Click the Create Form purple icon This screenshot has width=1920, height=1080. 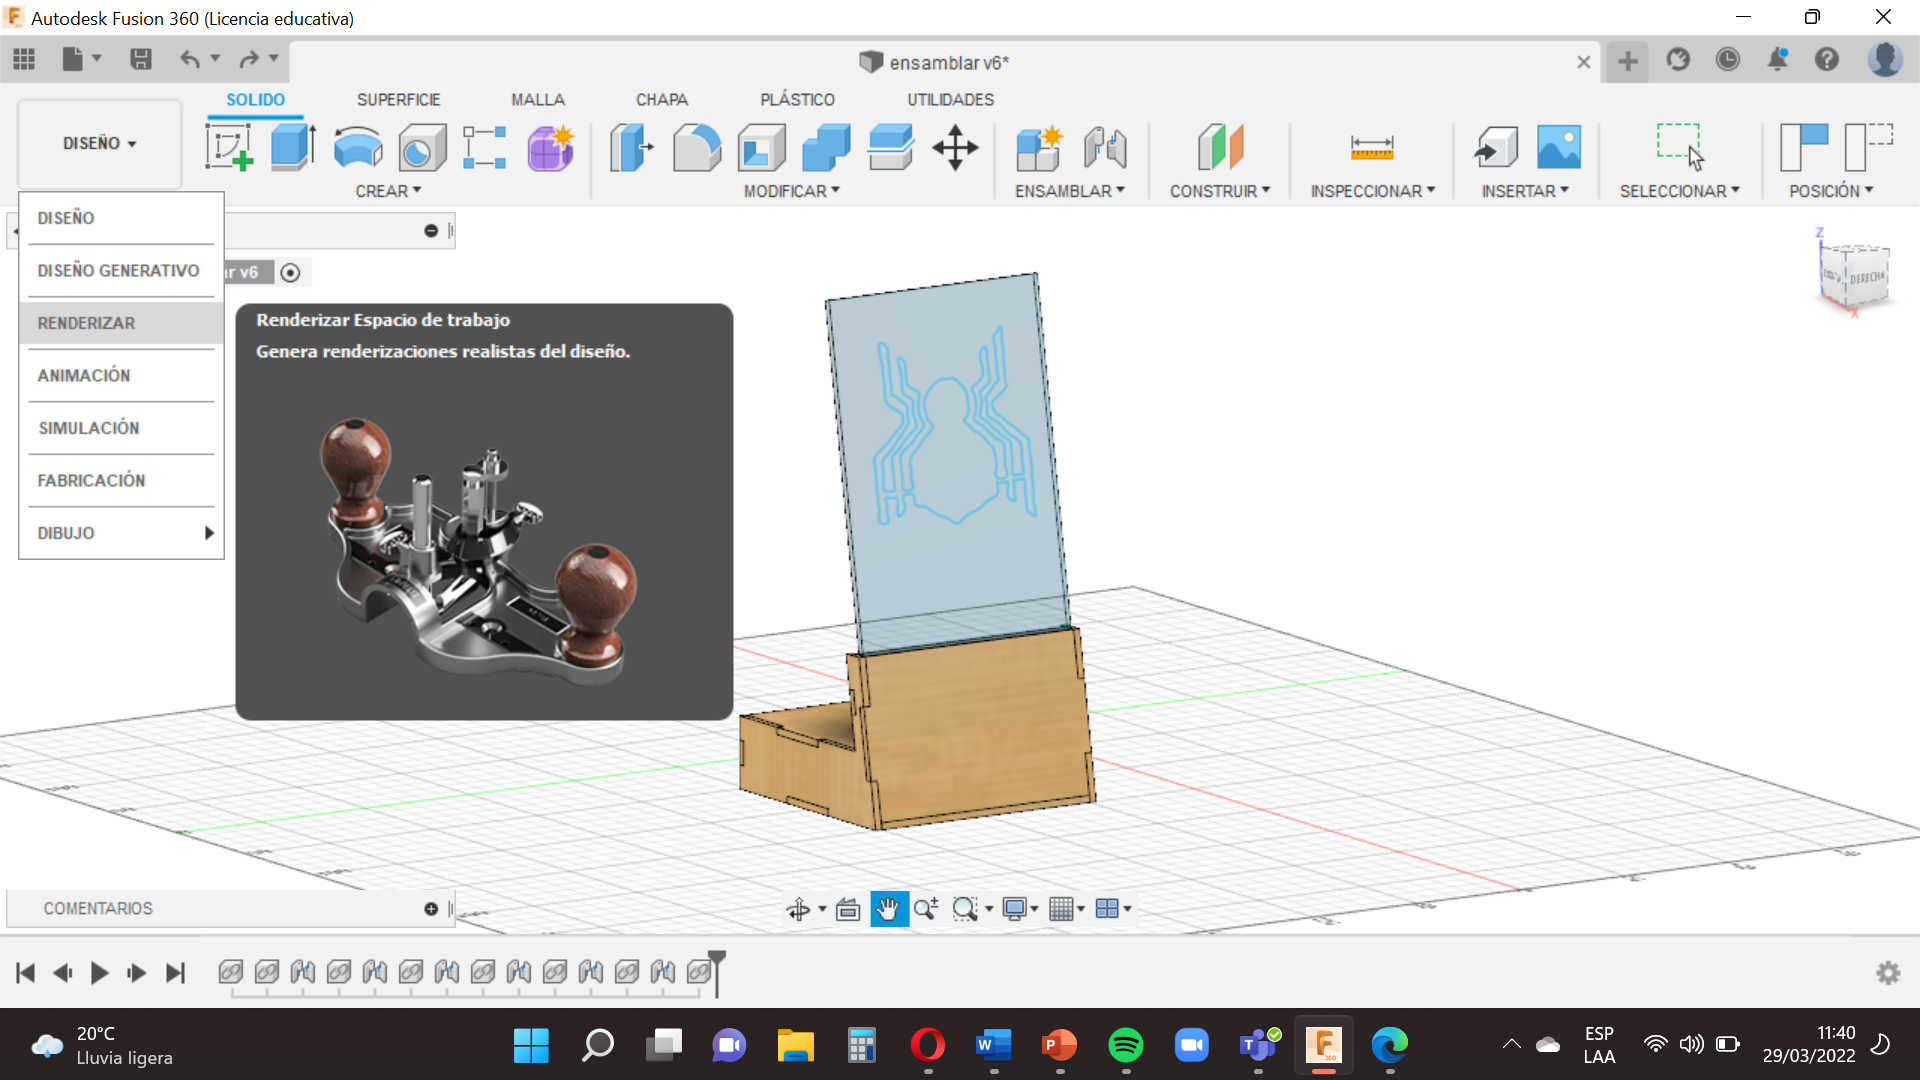550,148
